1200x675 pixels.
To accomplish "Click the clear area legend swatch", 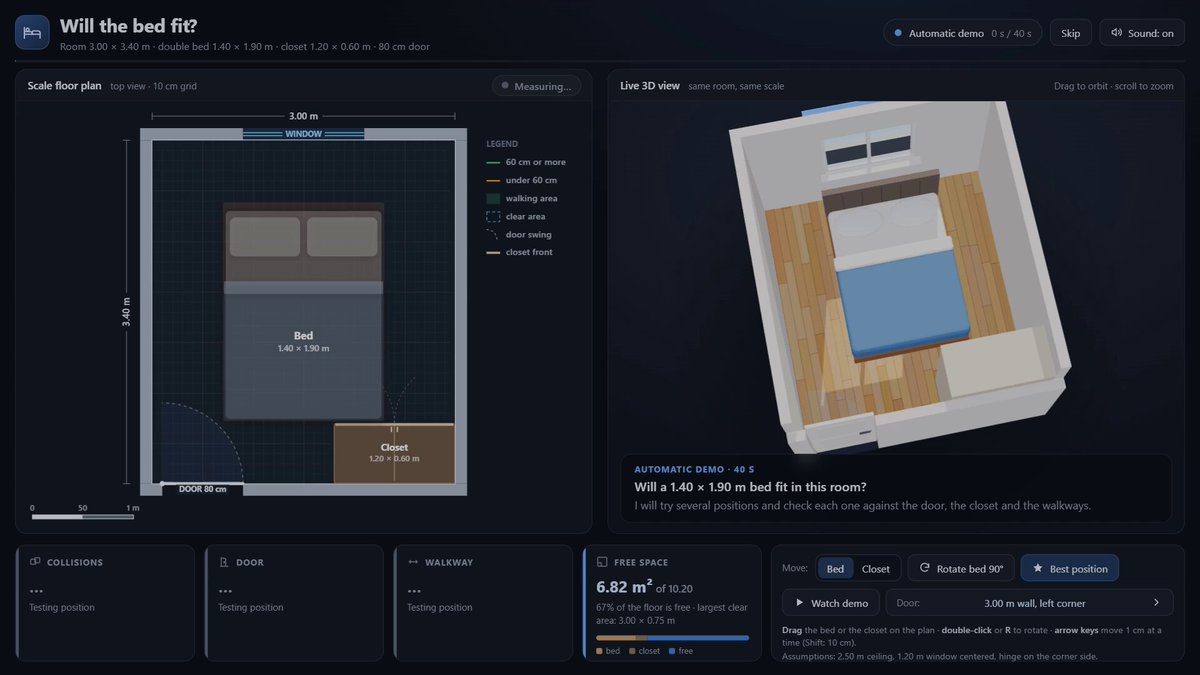I will pyautogui.click(x=492, y=216).
